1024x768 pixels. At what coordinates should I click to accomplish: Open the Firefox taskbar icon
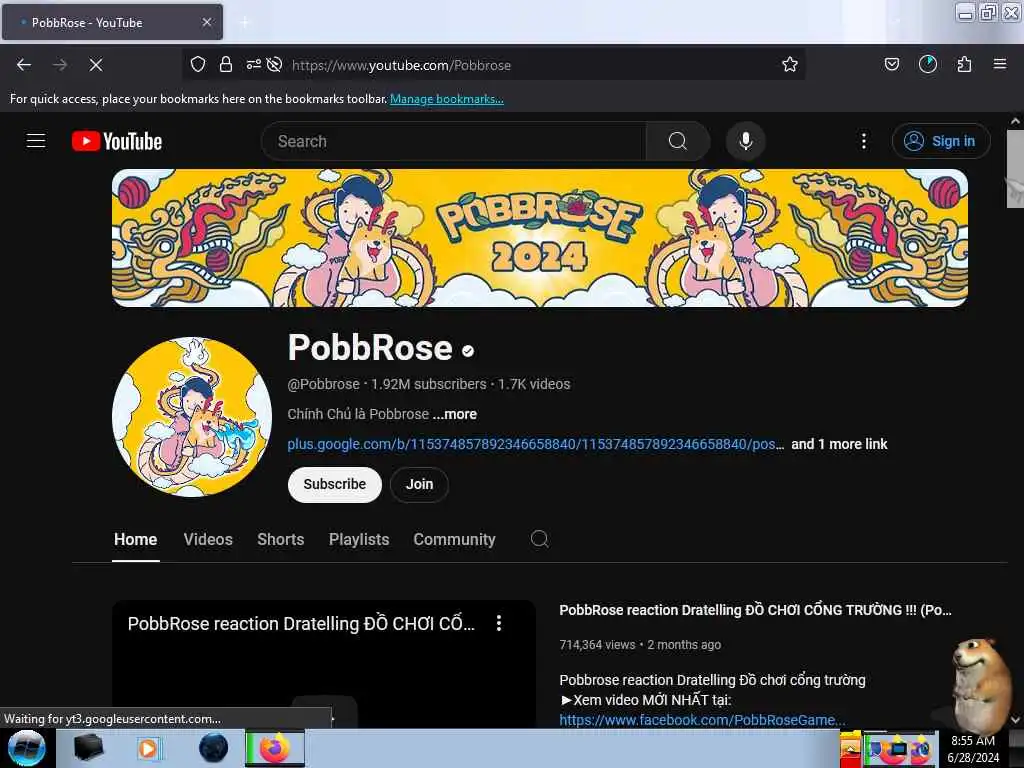[275, 748]
